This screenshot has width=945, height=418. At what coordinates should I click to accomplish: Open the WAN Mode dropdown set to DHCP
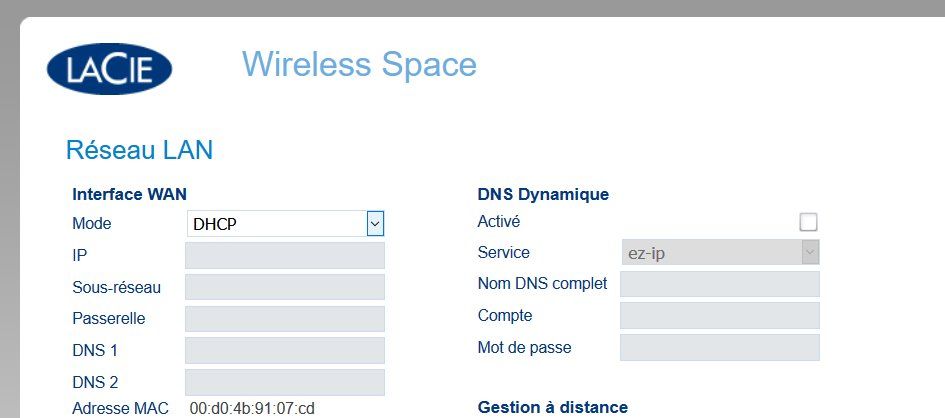click(285, 224)
